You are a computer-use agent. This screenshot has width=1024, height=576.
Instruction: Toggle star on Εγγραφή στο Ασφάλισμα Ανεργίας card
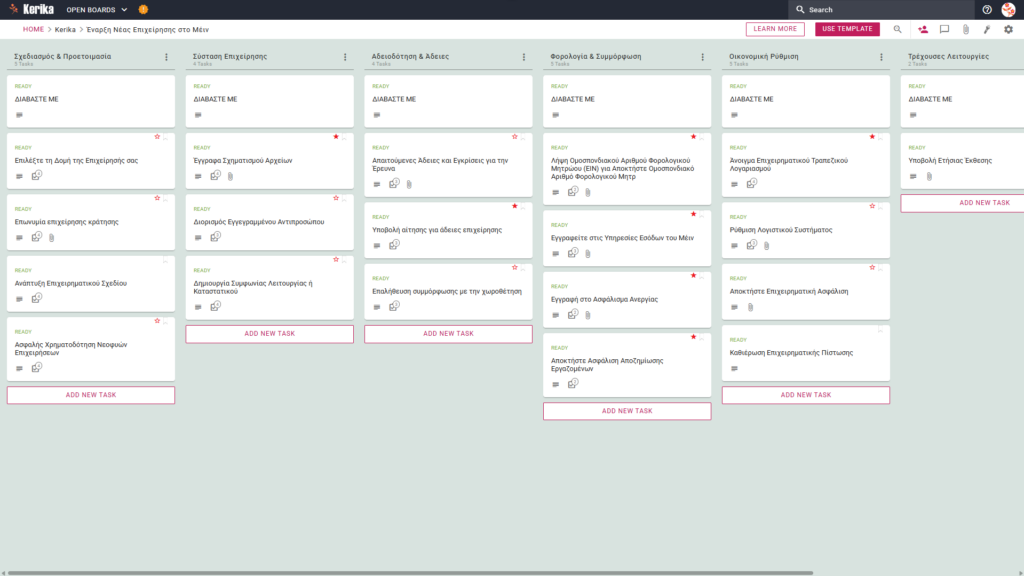click(x=694, y=275)
